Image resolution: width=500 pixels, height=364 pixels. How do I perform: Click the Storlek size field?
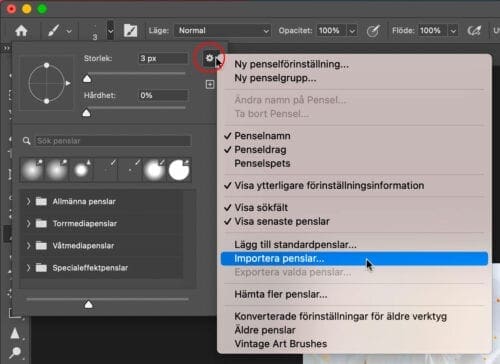pyautogui.click(x=163, y=59)
